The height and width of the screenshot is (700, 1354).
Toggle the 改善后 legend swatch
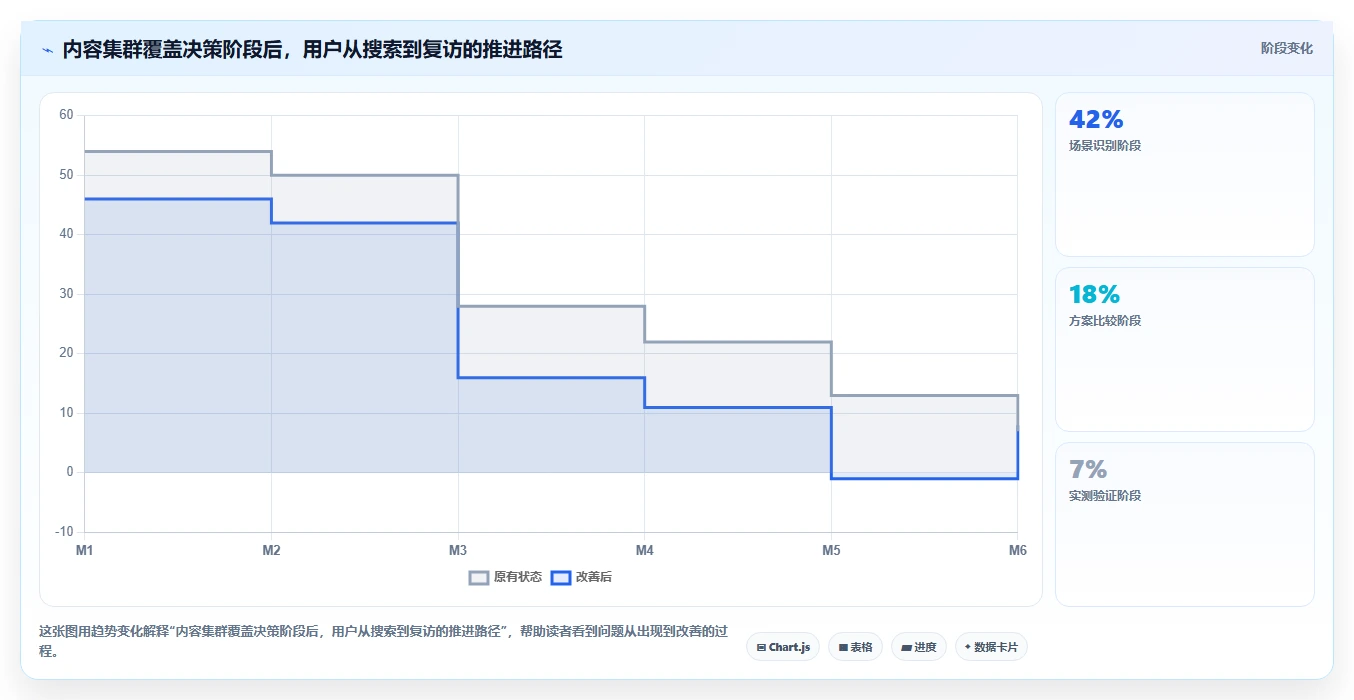561,577
